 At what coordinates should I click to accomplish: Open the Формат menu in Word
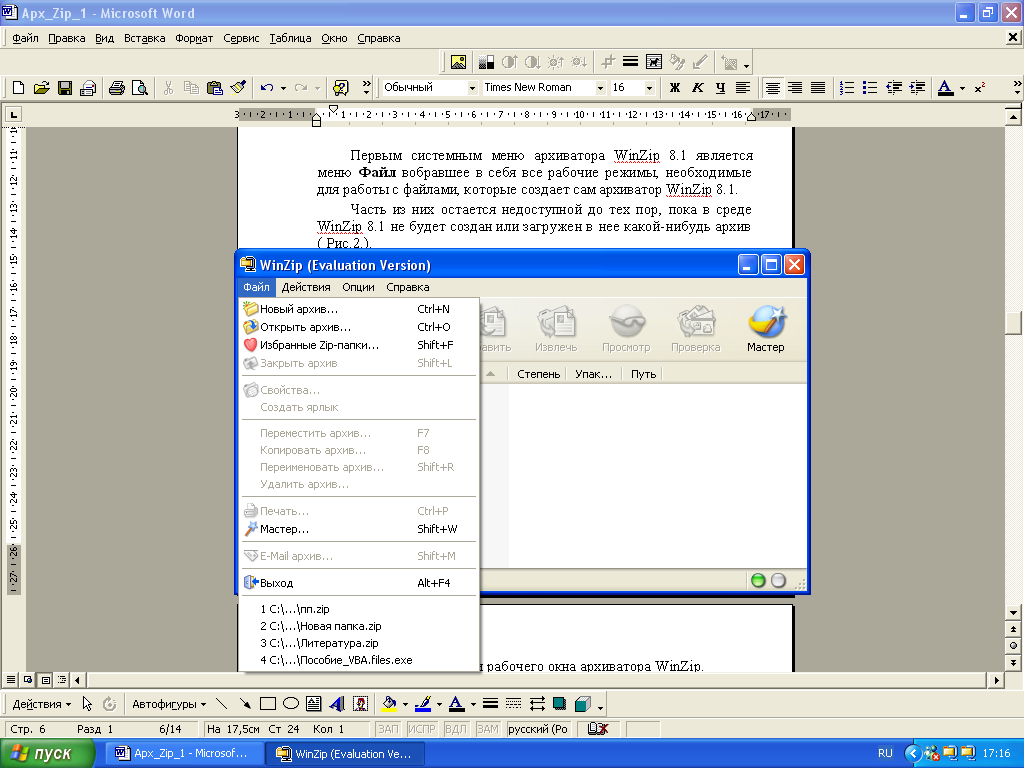tap(194, 39)
